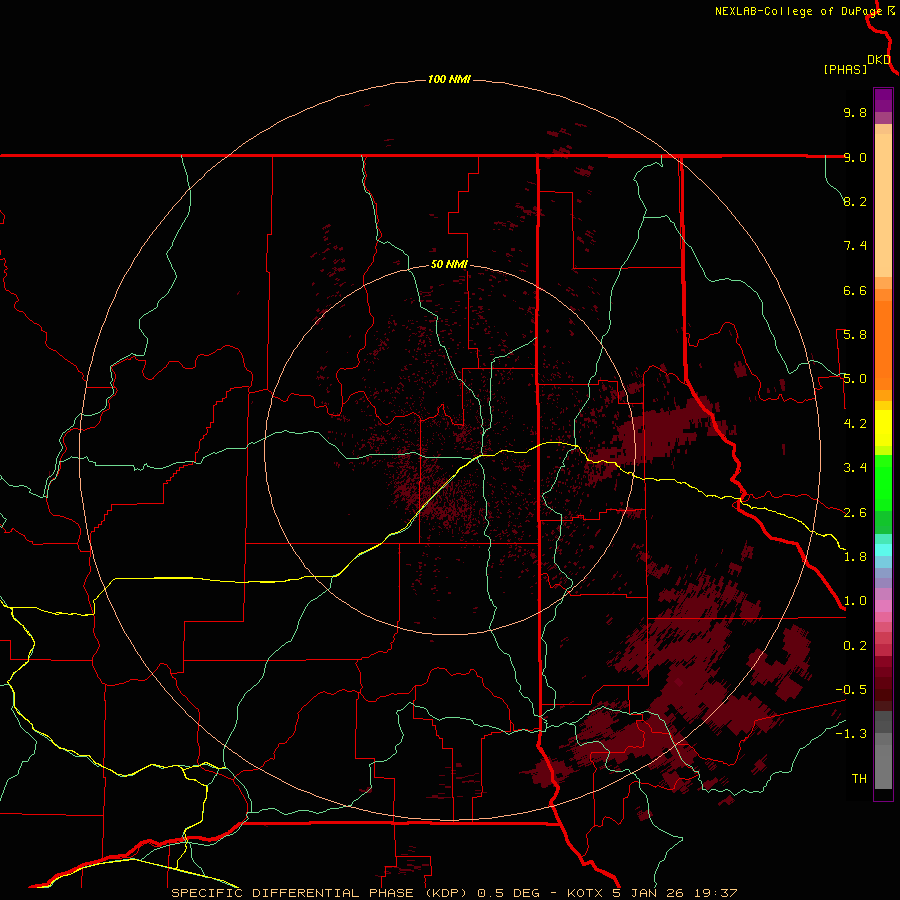900x900 pixels.
Task: Click the -1.3 value on color scale
Action: click(851, 734)
